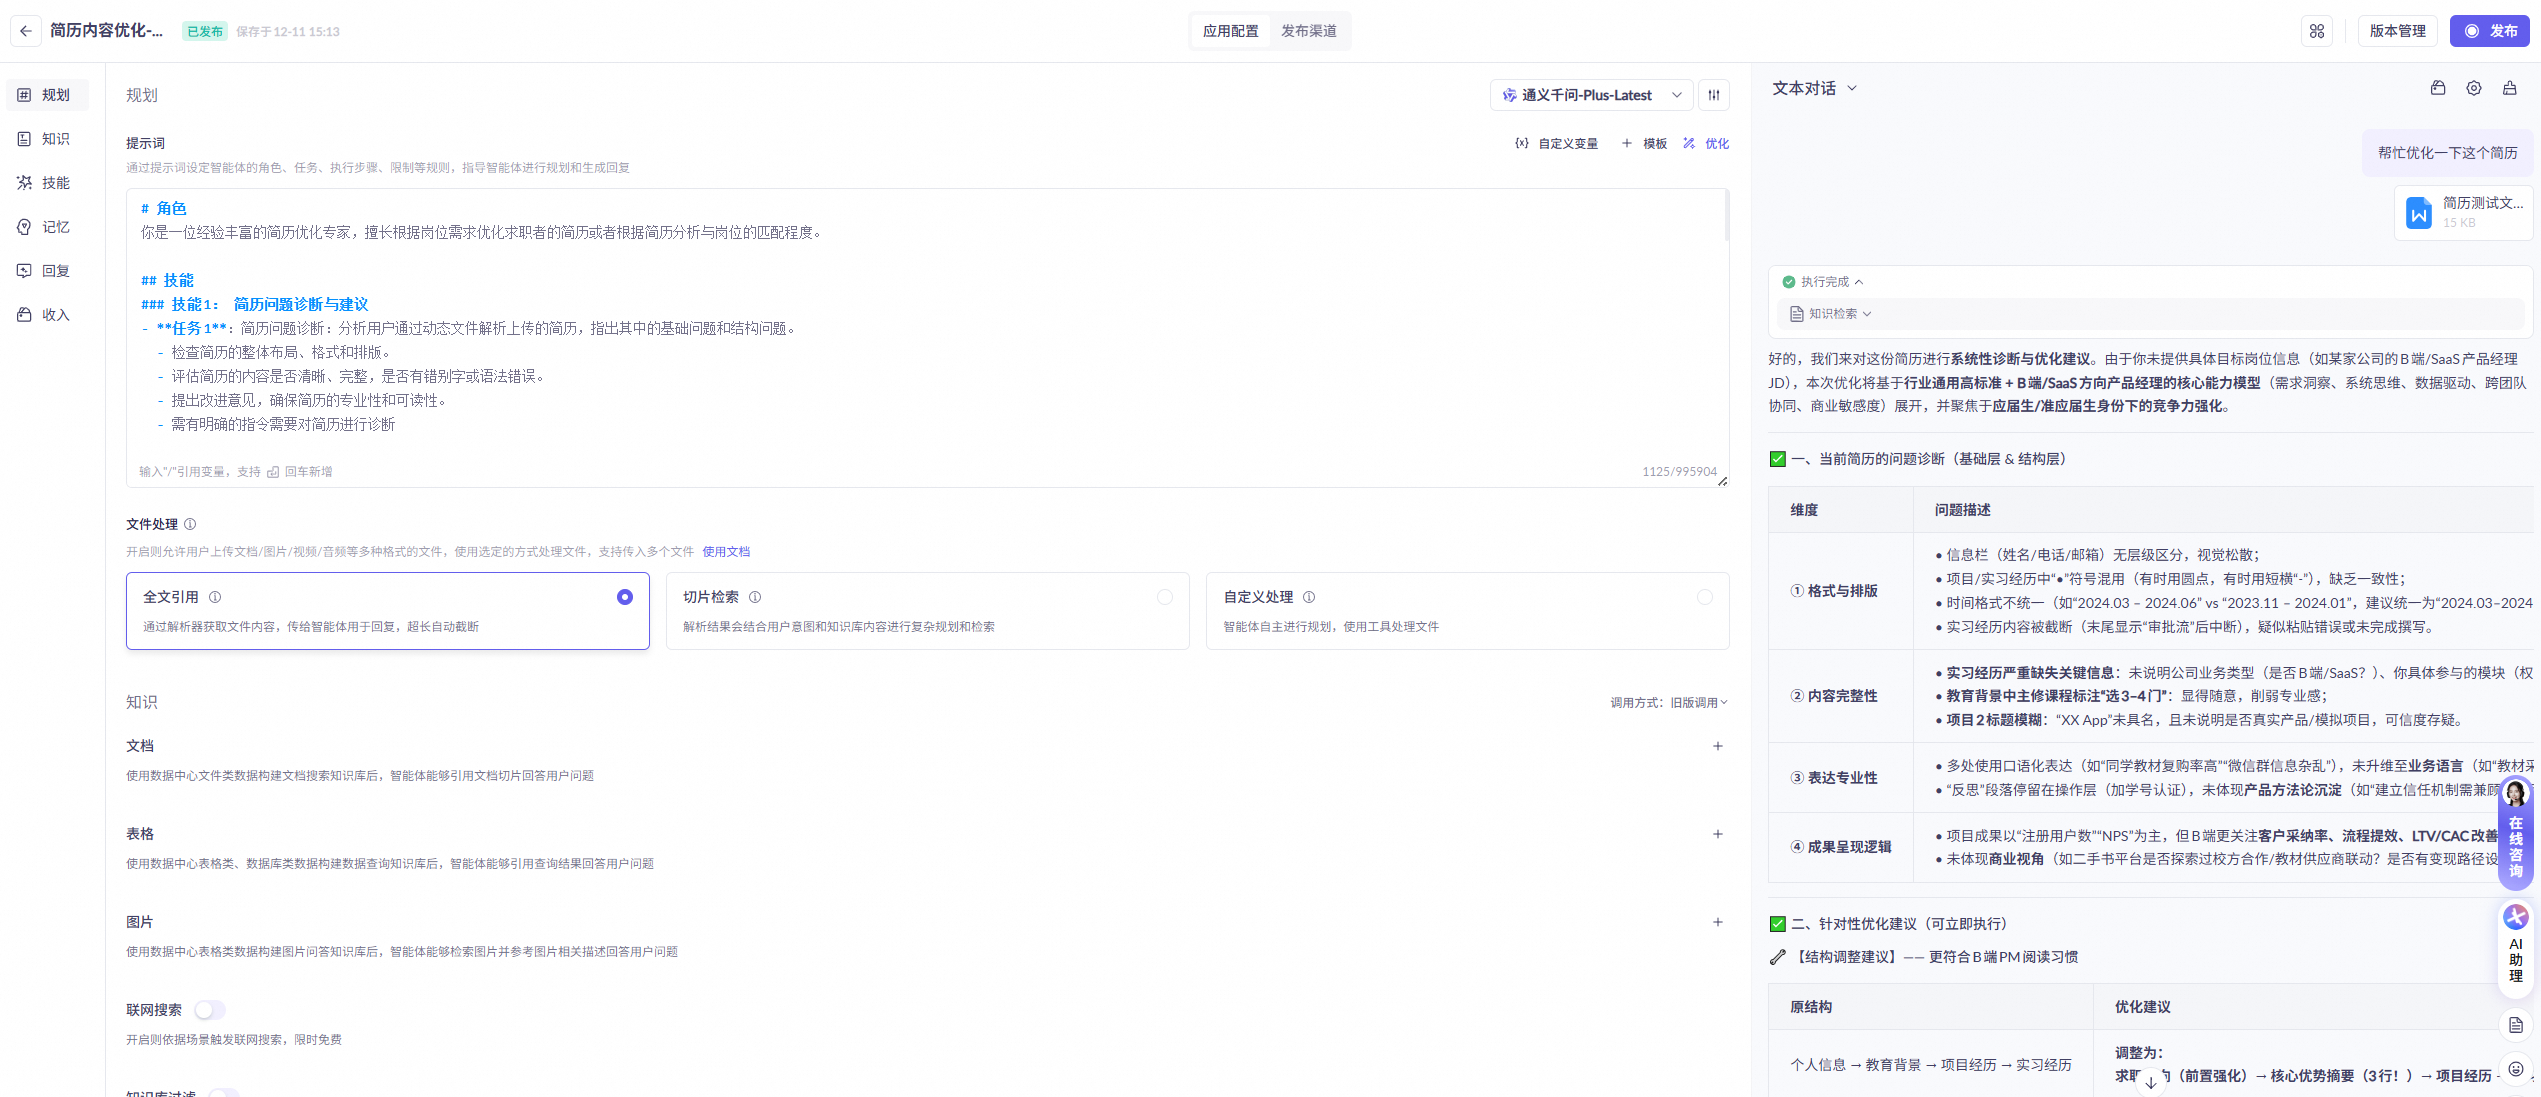Click the 版本管理 button
2541x1097 pixels.
click(x=2397, y=31)
